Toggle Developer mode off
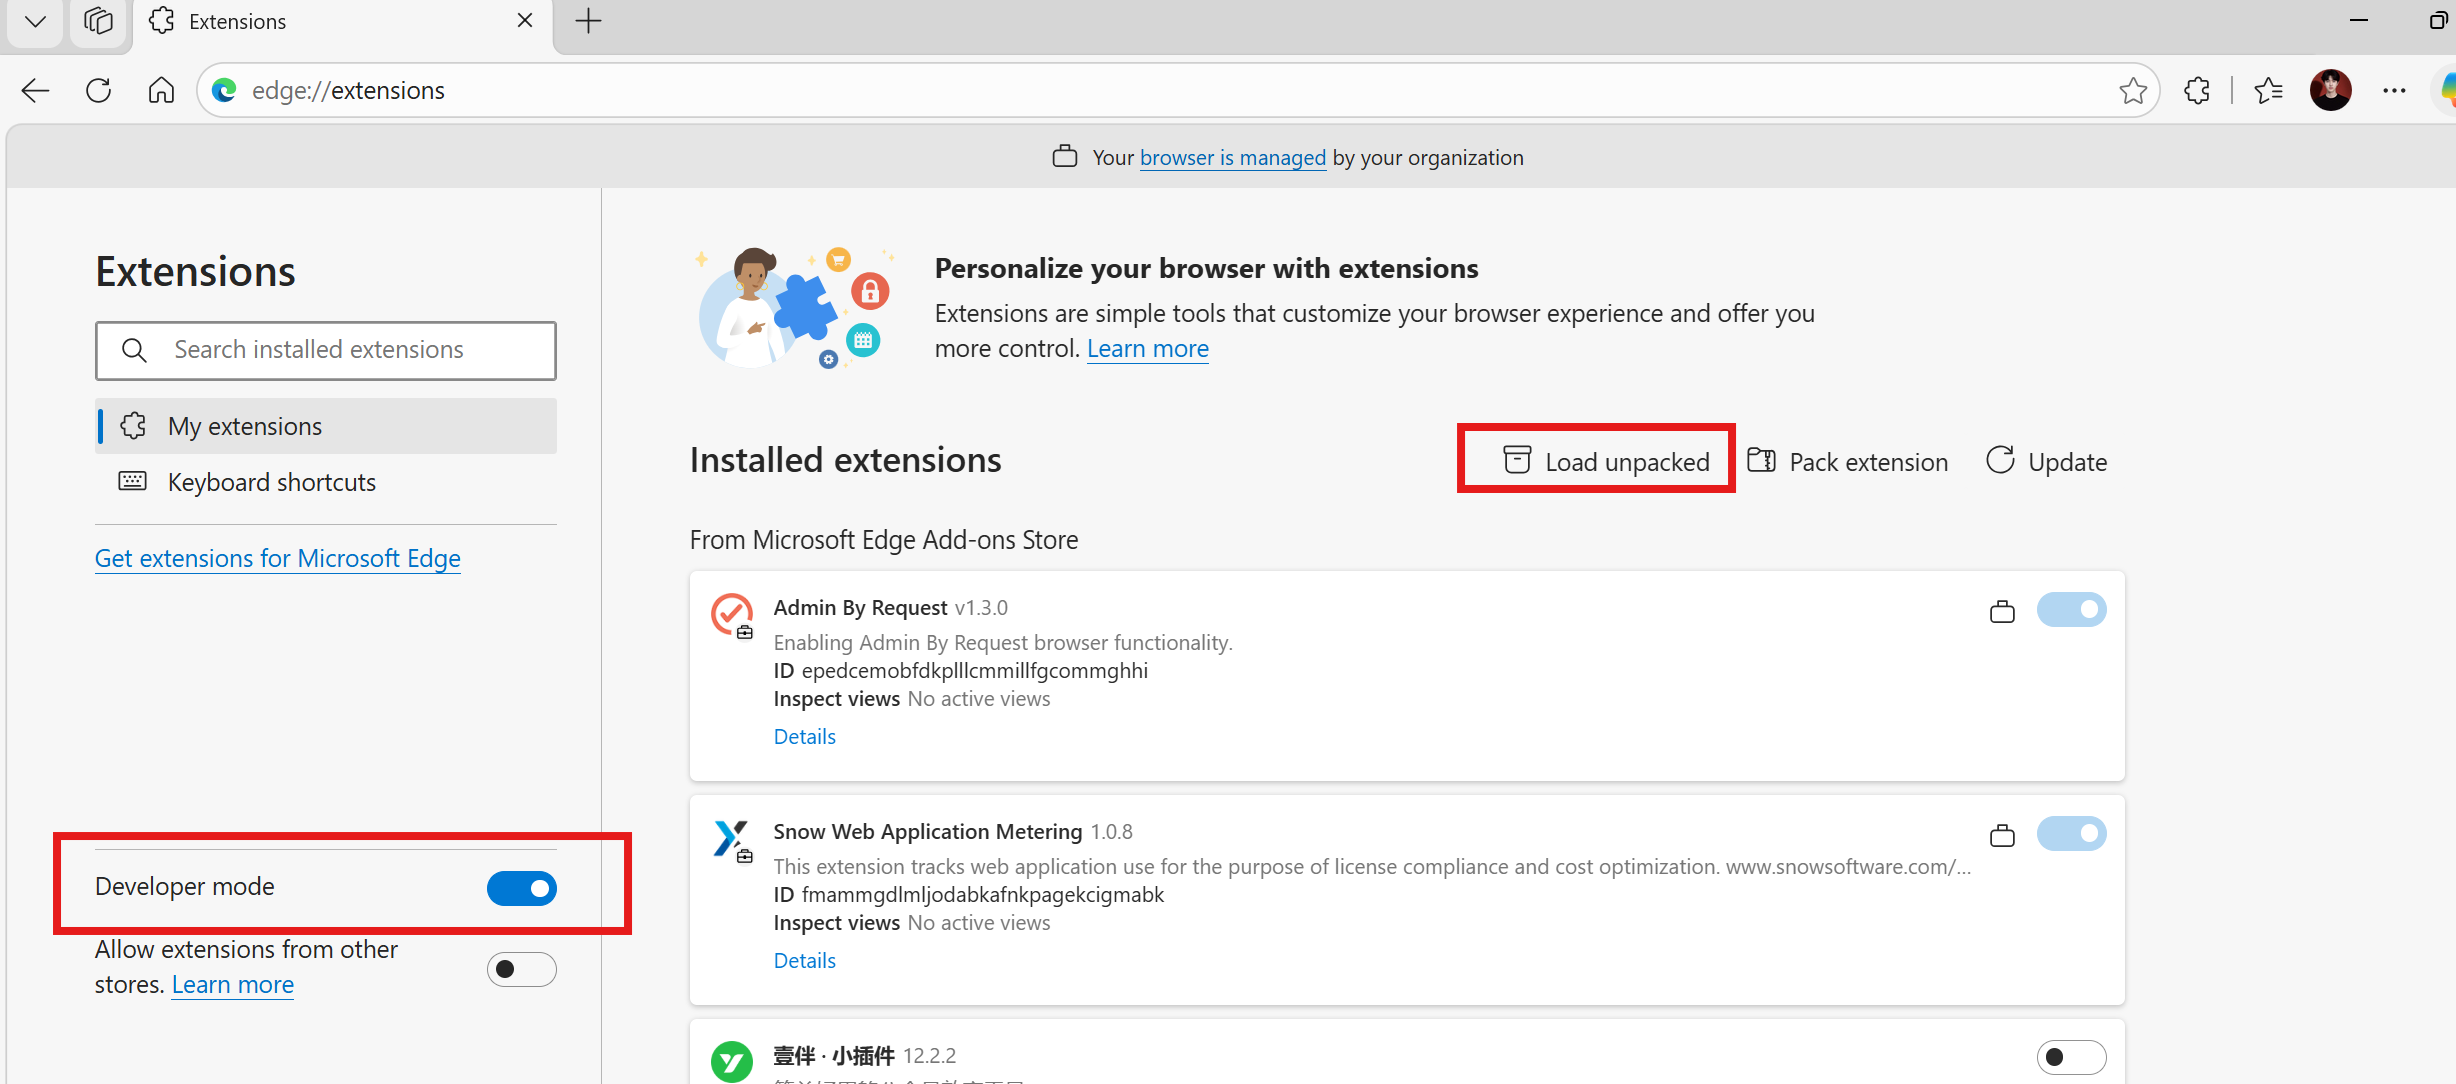This screenshot has height=1084, width=2456. coord(521,888)
